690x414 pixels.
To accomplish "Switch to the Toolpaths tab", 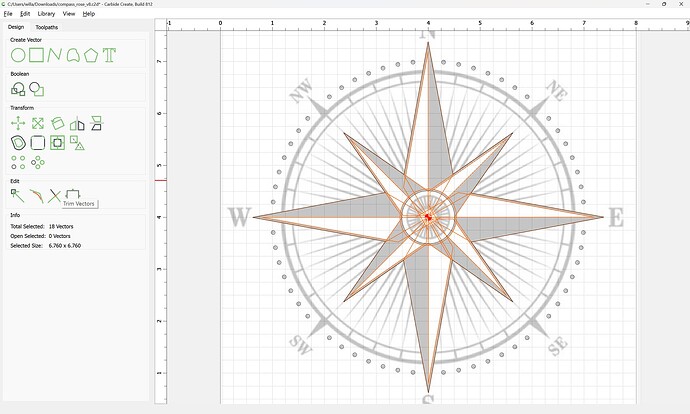I will [47, 27].
